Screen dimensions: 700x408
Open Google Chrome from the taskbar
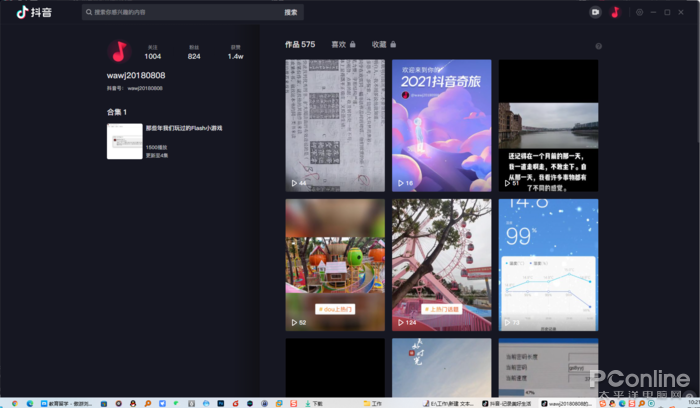coord(15,403)
